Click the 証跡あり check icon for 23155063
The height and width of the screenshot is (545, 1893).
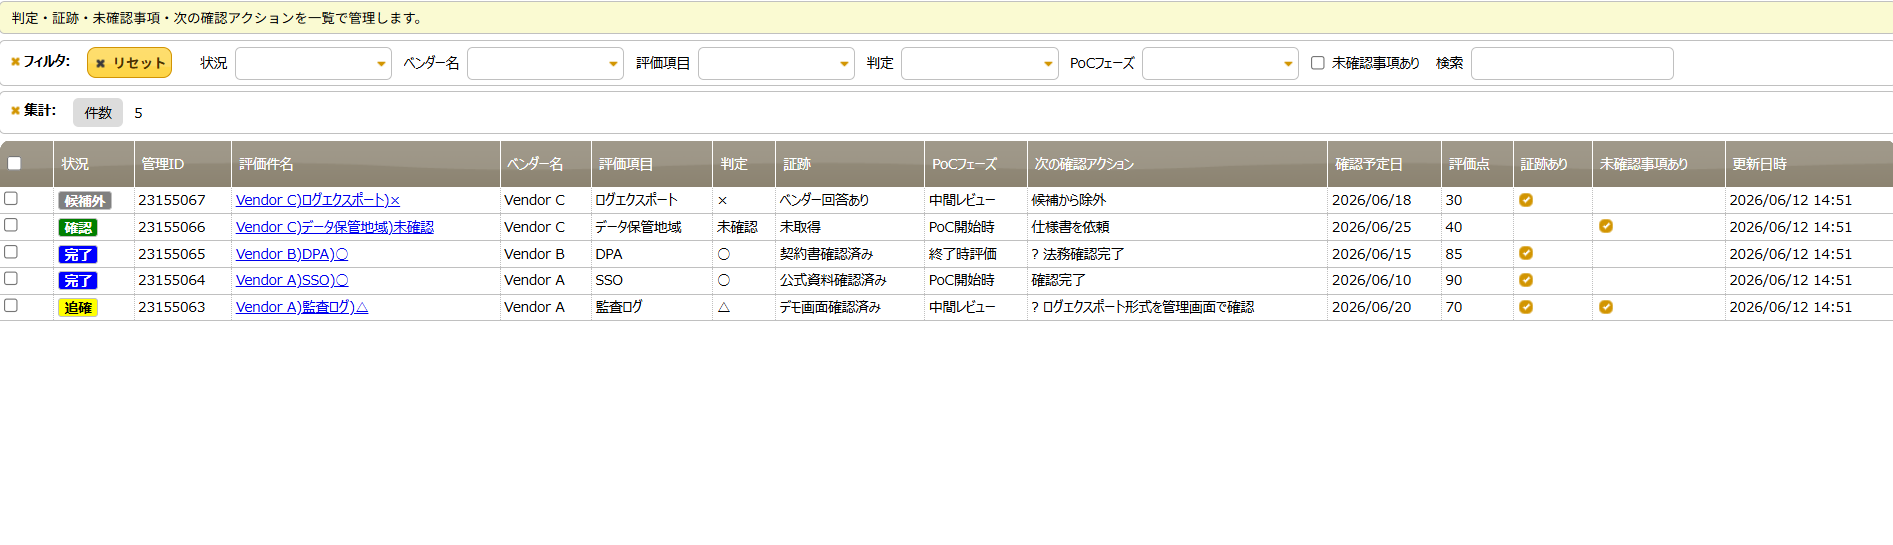1526,307
